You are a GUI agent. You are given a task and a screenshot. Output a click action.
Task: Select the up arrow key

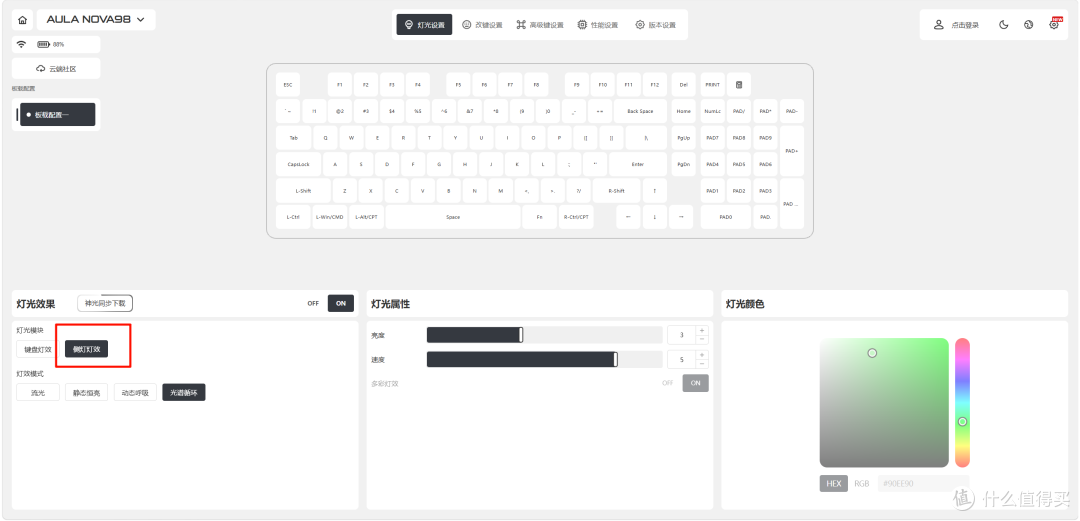coord(654,190)
